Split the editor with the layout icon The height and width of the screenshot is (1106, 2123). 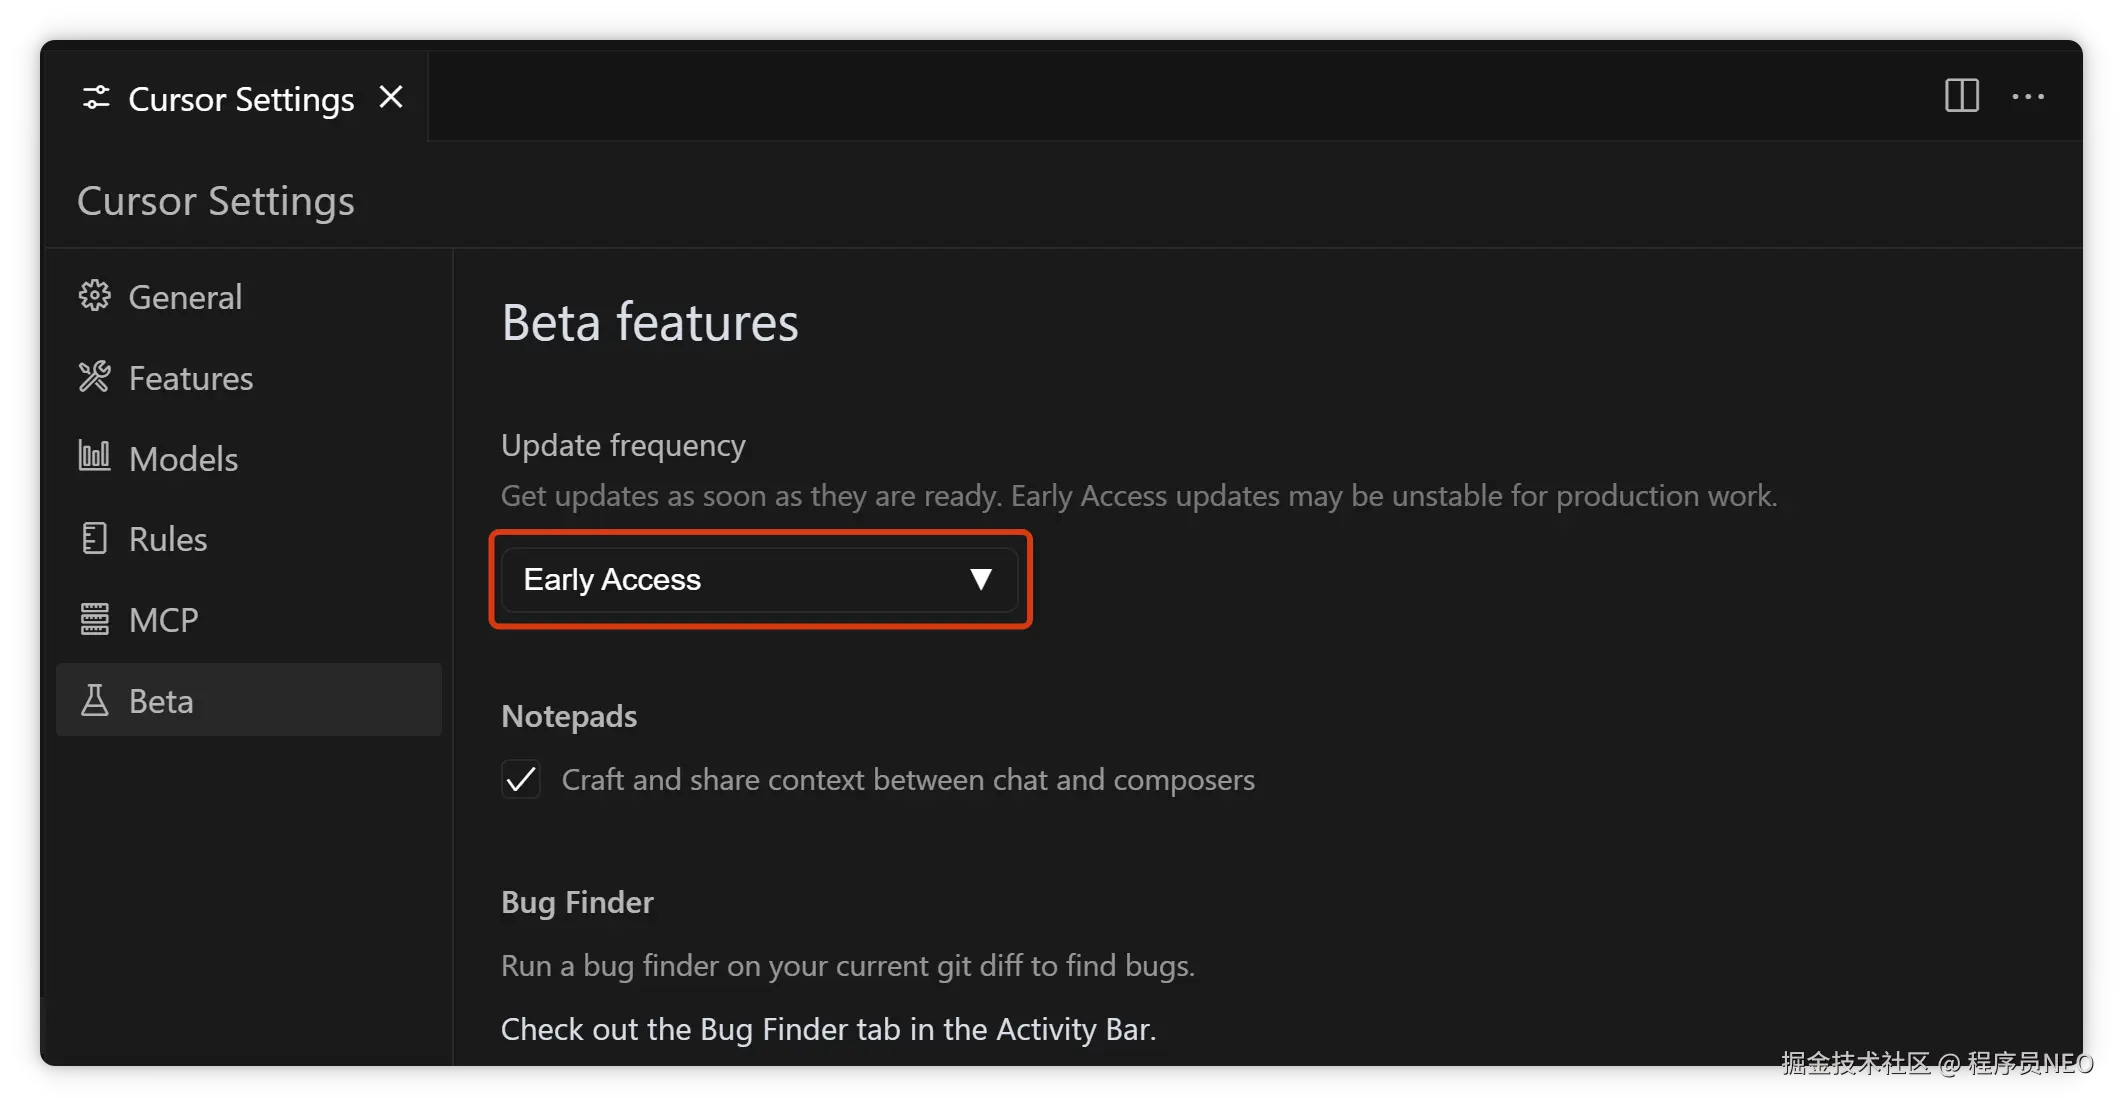[x=1961, y=96]
